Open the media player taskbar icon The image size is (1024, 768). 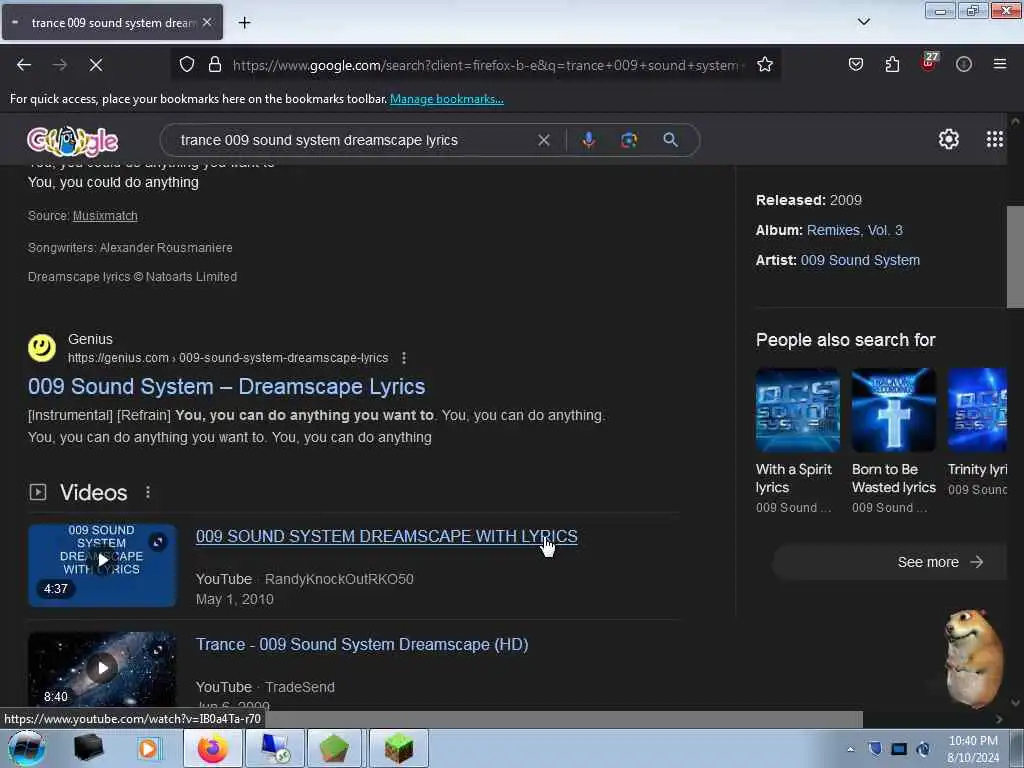pos(148,748)
